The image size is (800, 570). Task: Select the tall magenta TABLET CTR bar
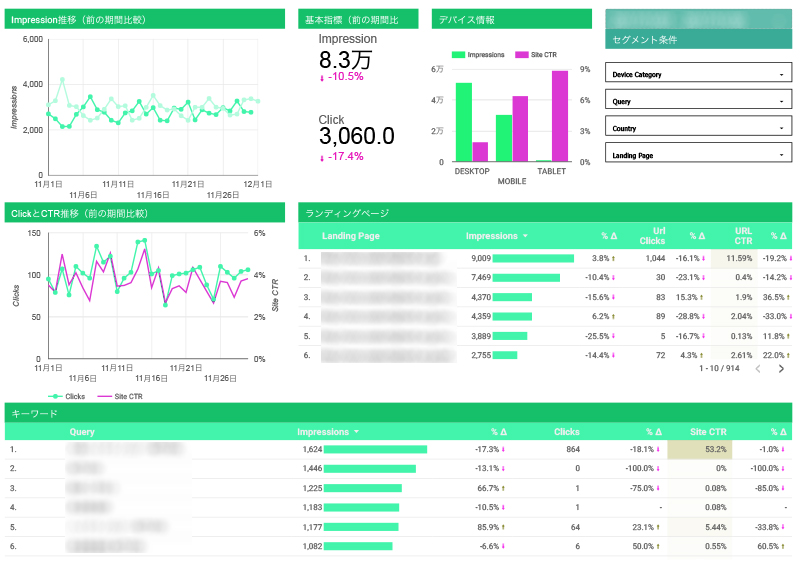click(560, 115)
